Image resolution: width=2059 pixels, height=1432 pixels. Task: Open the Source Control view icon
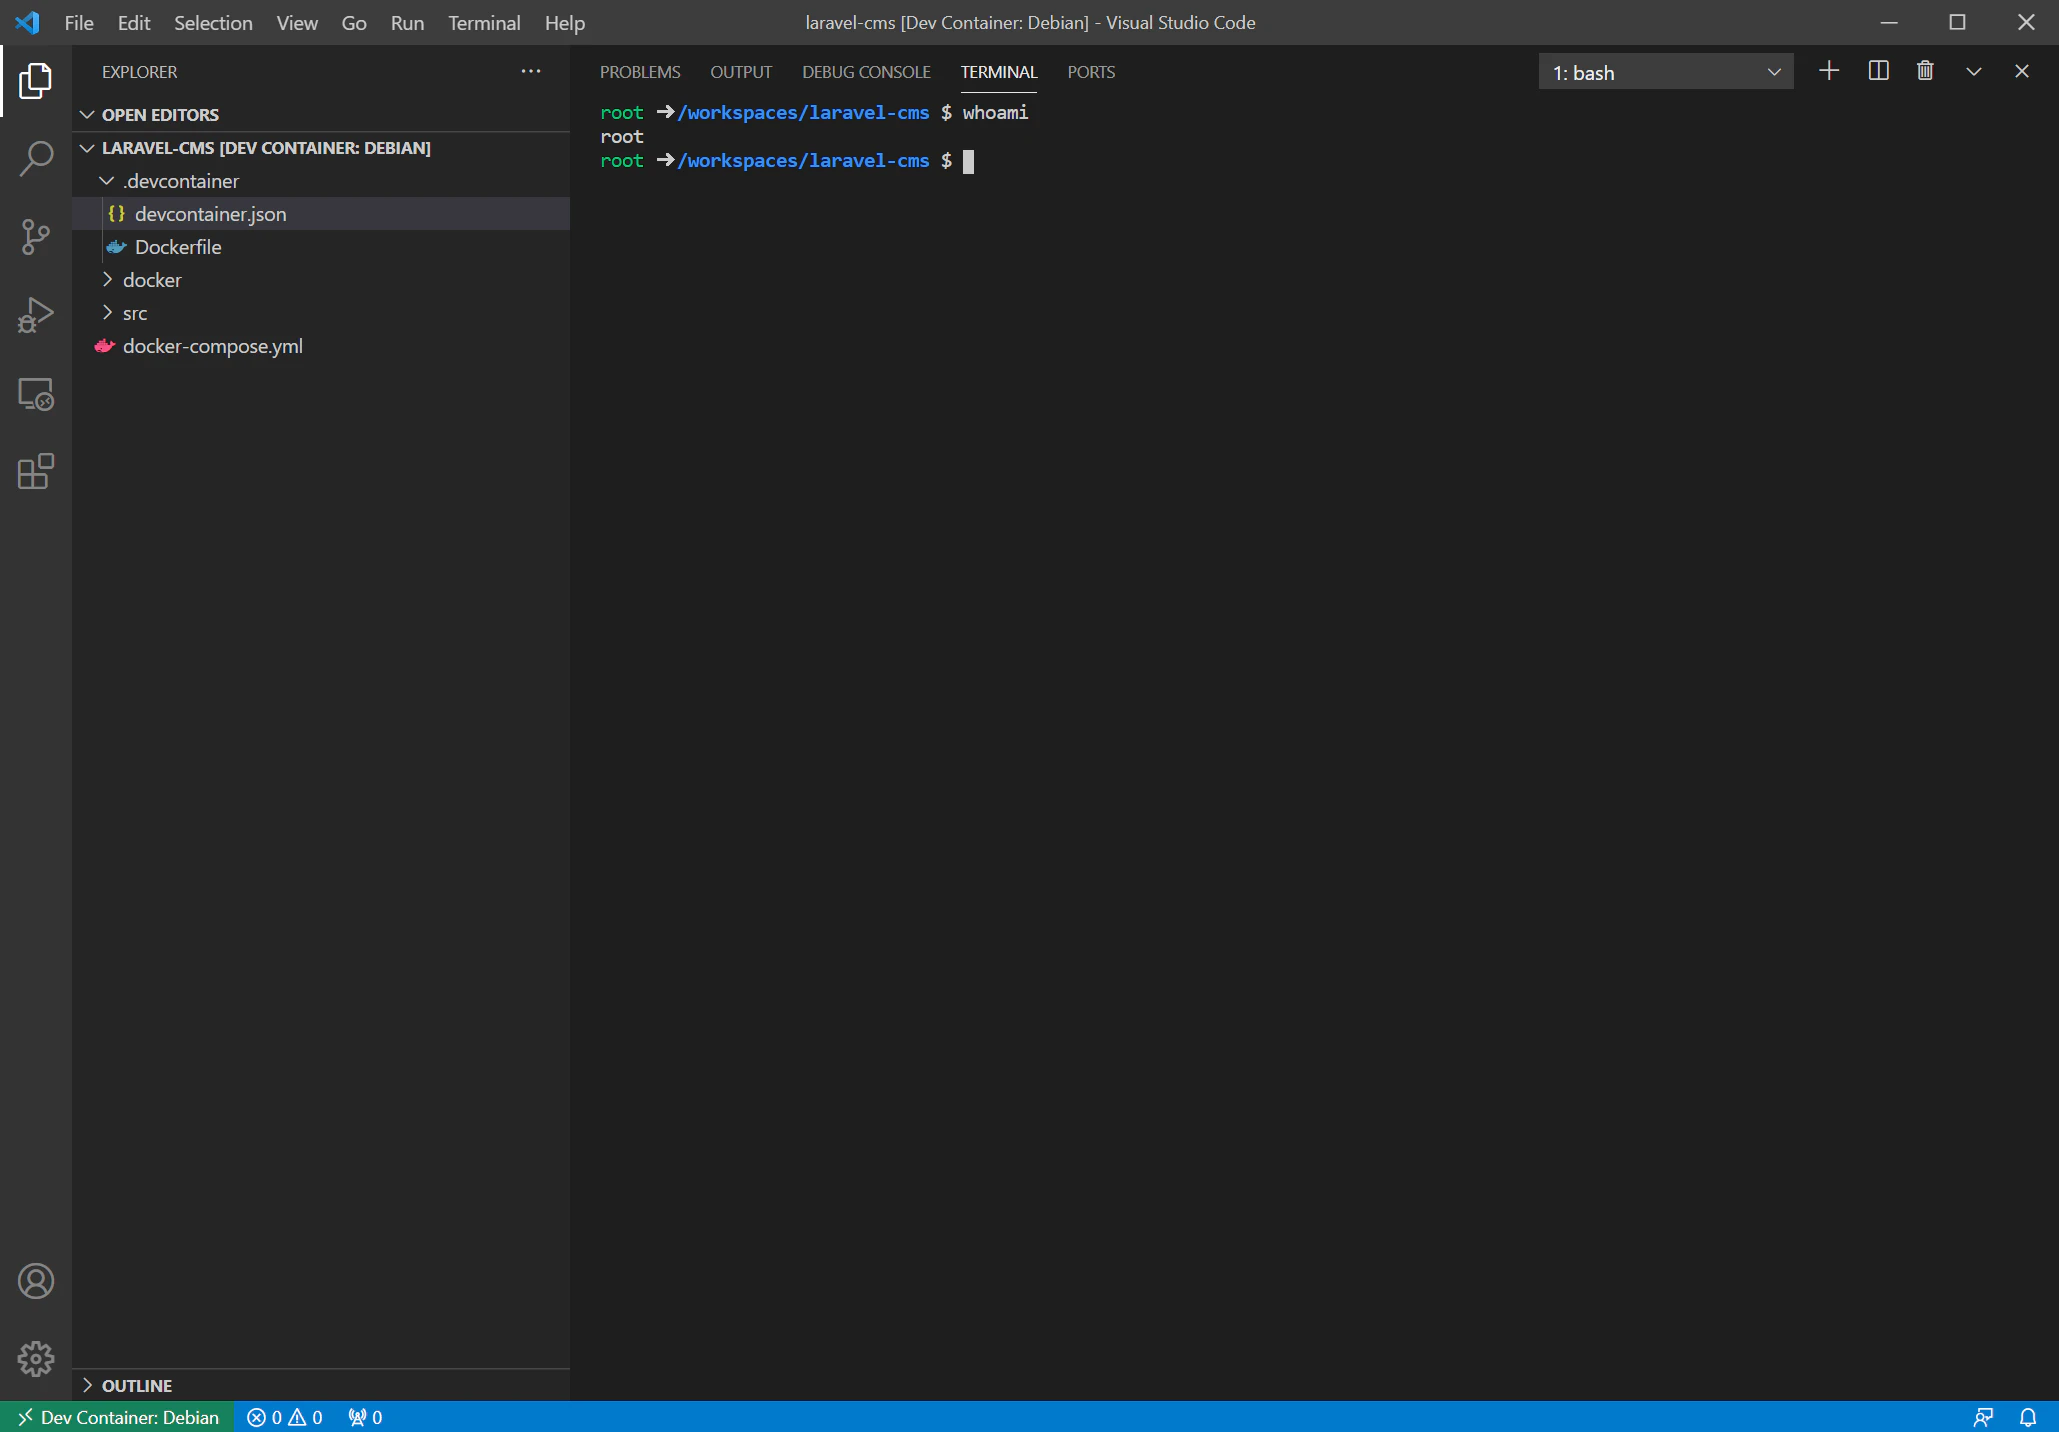pyautogui.click(x=36, y=237)
